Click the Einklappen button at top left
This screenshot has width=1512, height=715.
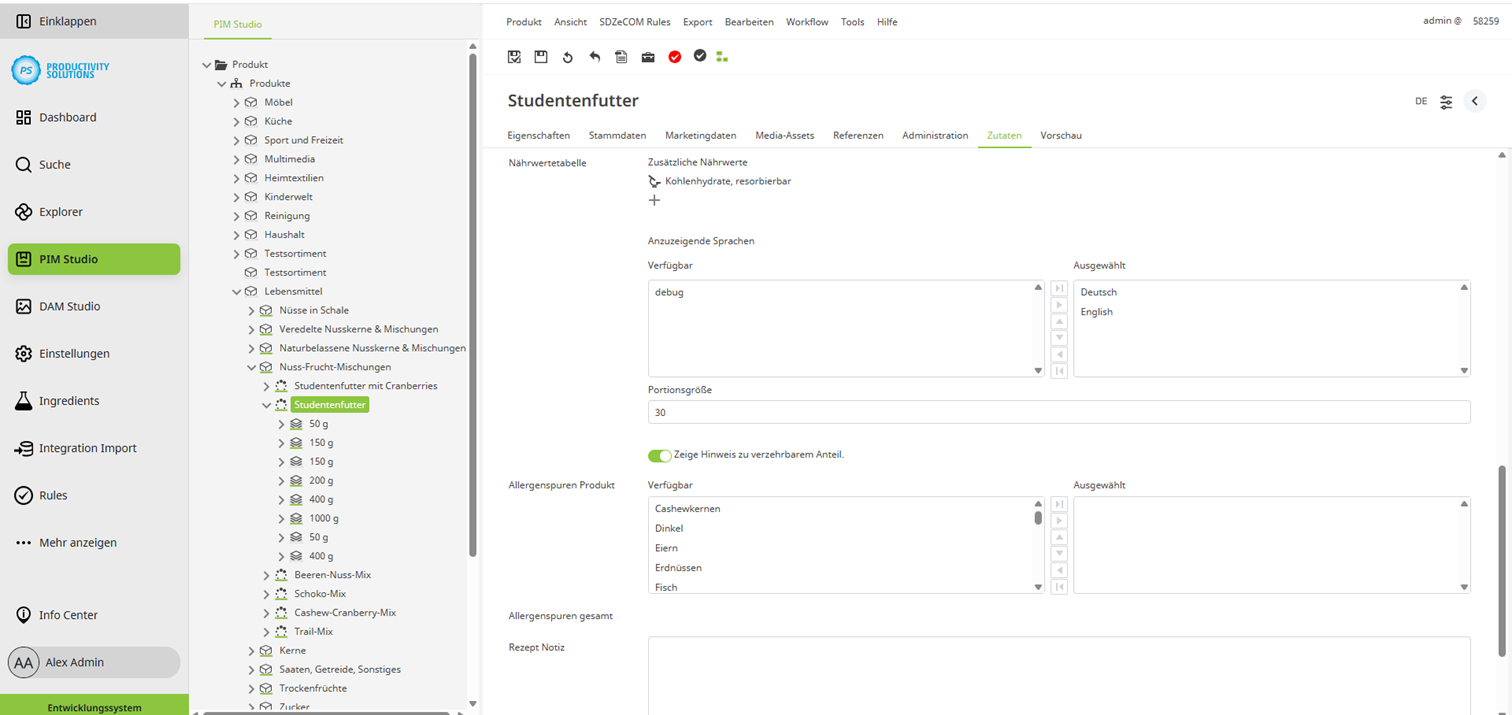pyautogui.click(x=53, y=20)
